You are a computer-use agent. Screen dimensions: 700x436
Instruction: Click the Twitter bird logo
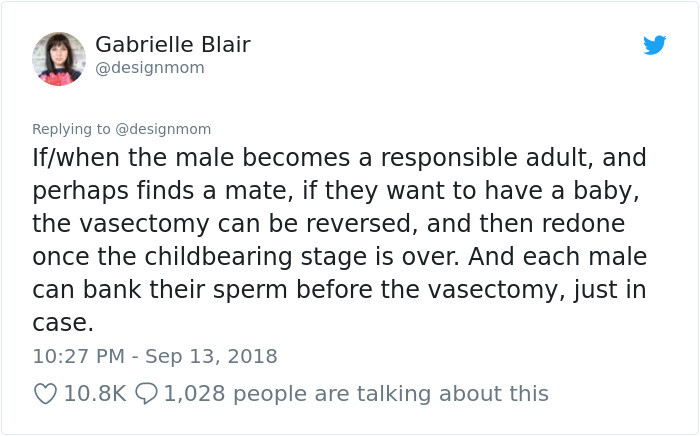654,45
